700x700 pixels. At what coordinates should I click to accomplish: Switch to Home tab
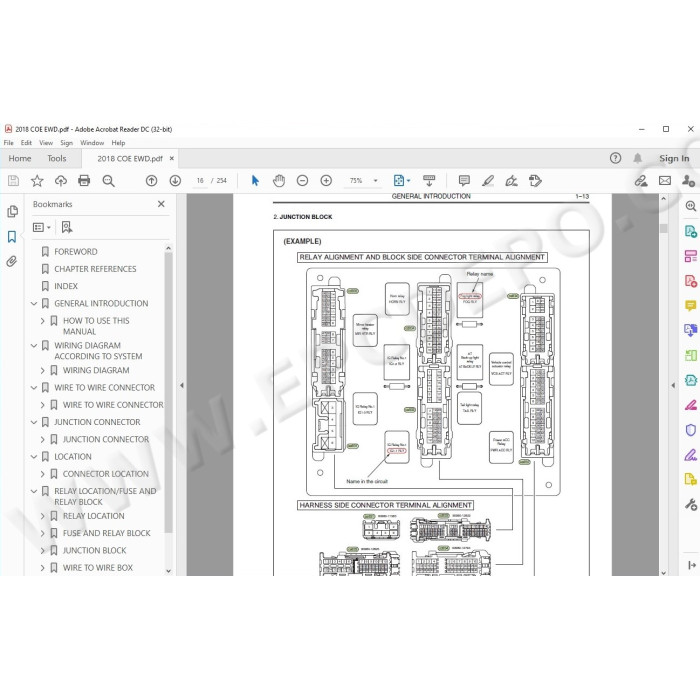[x=20, y=158]
